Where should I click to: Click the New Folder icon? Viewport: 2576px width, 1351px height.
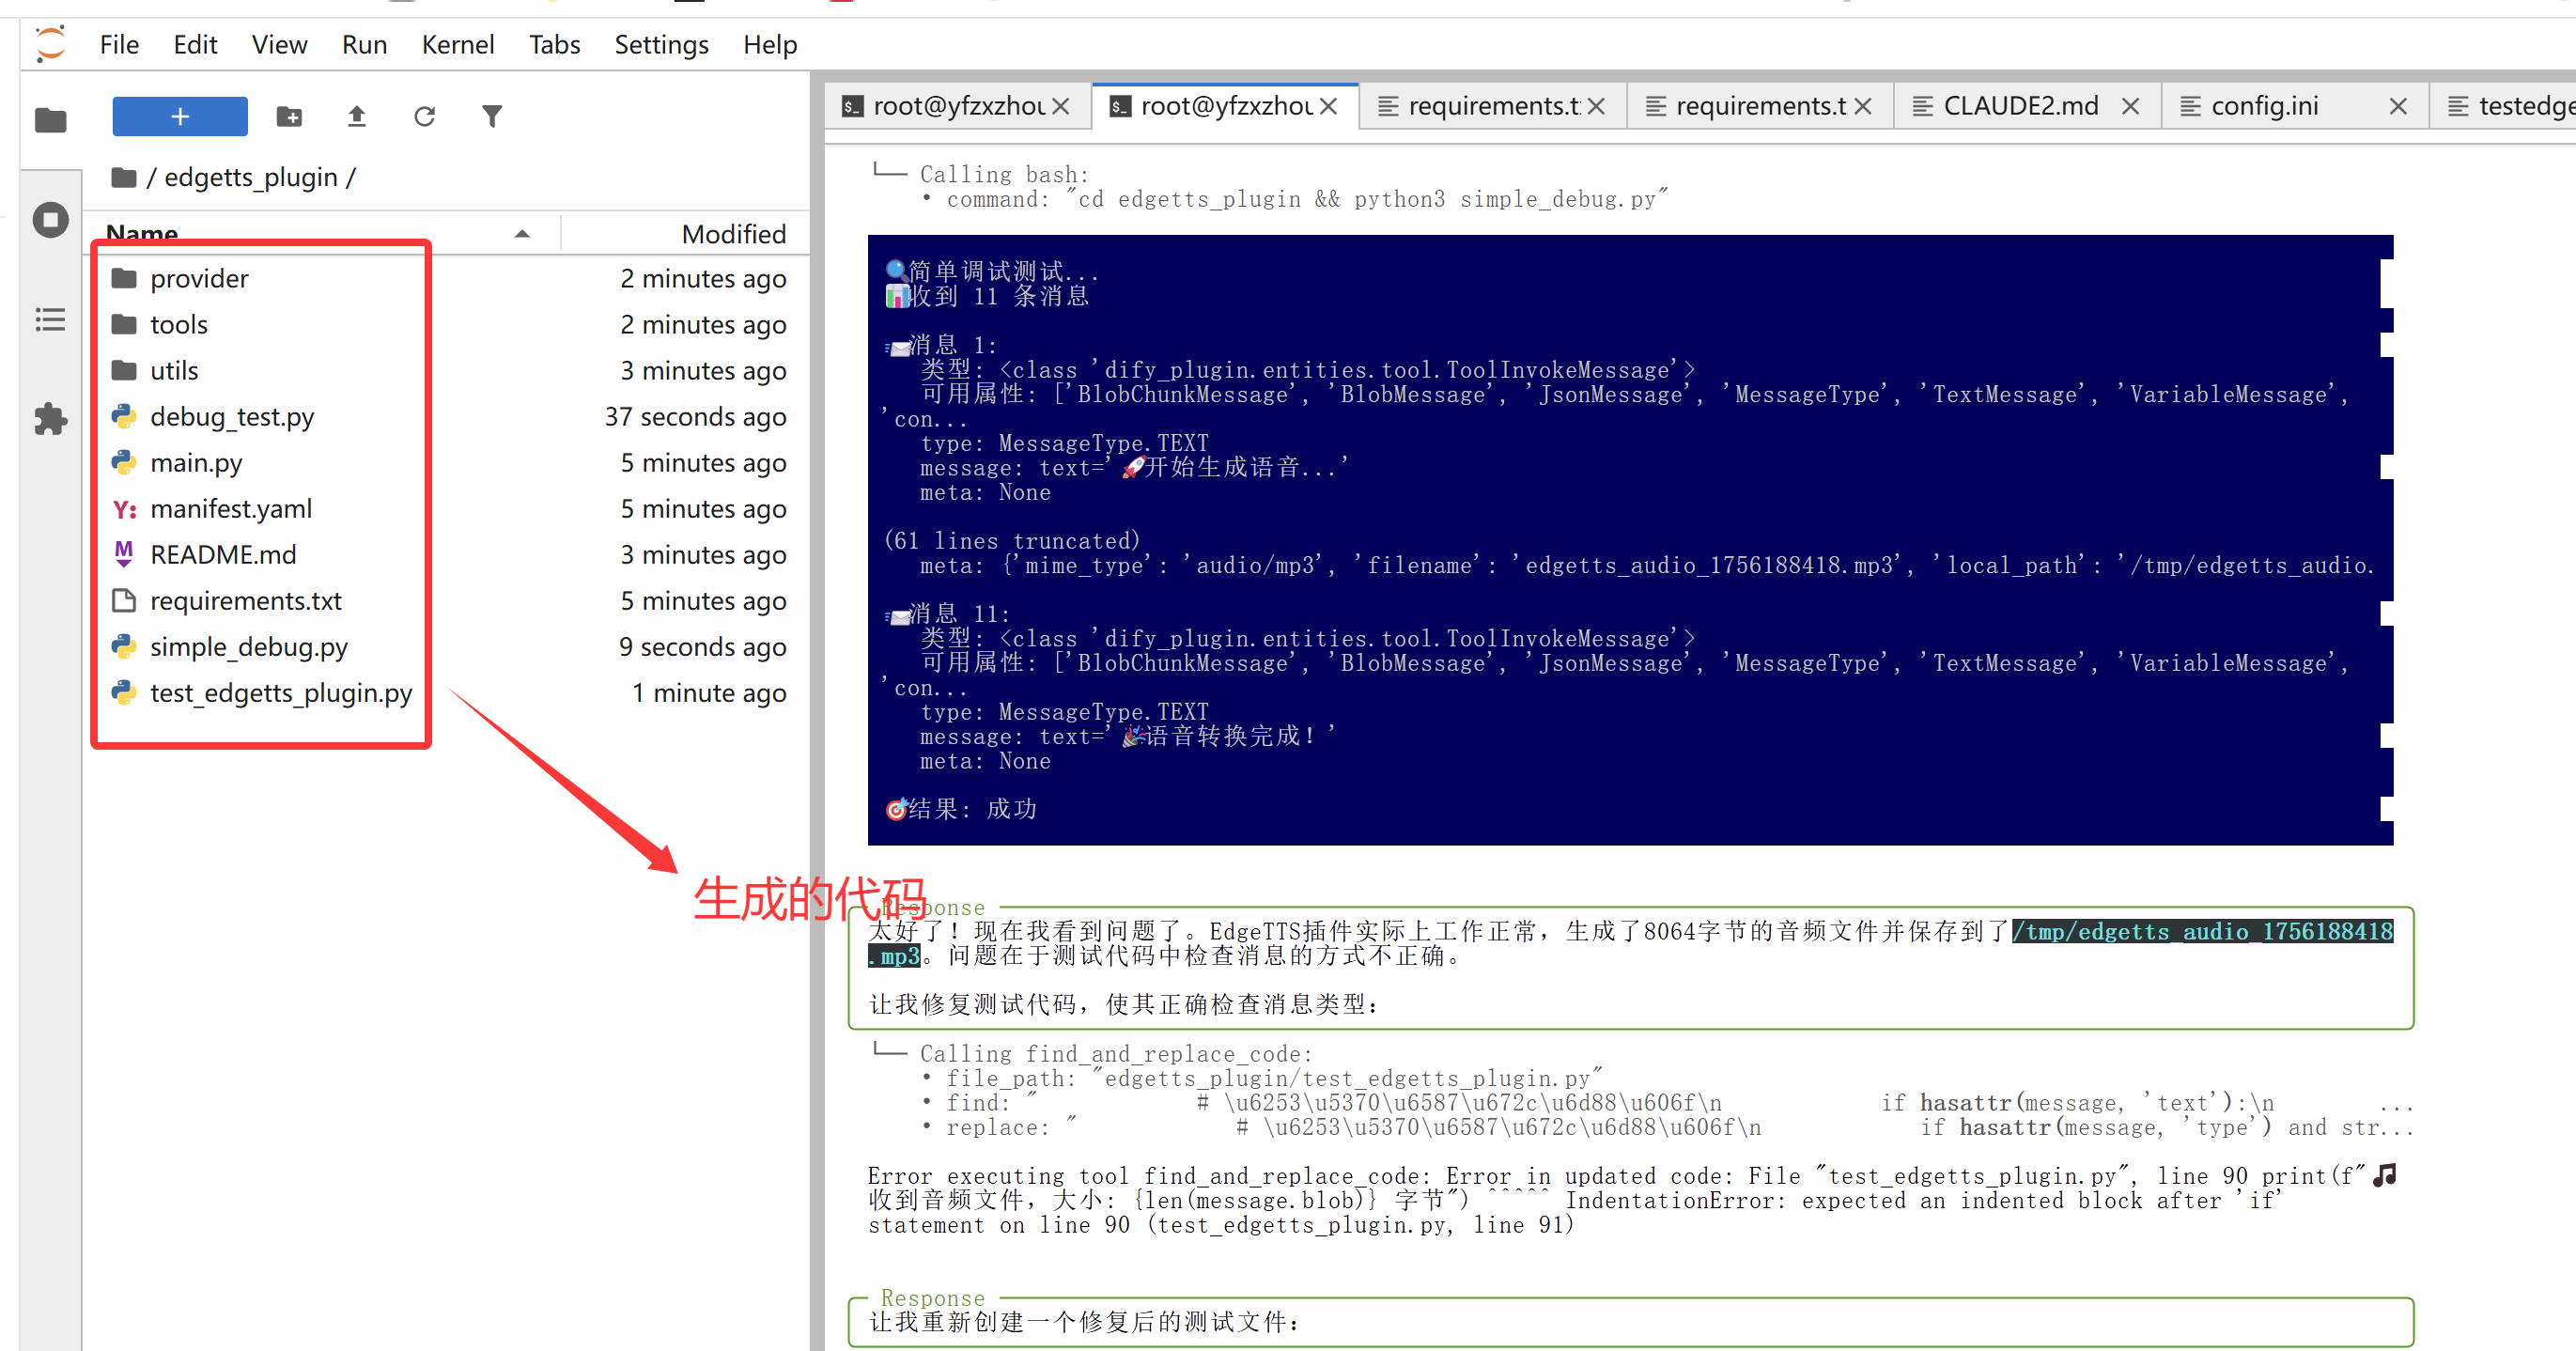pos(289,116)
